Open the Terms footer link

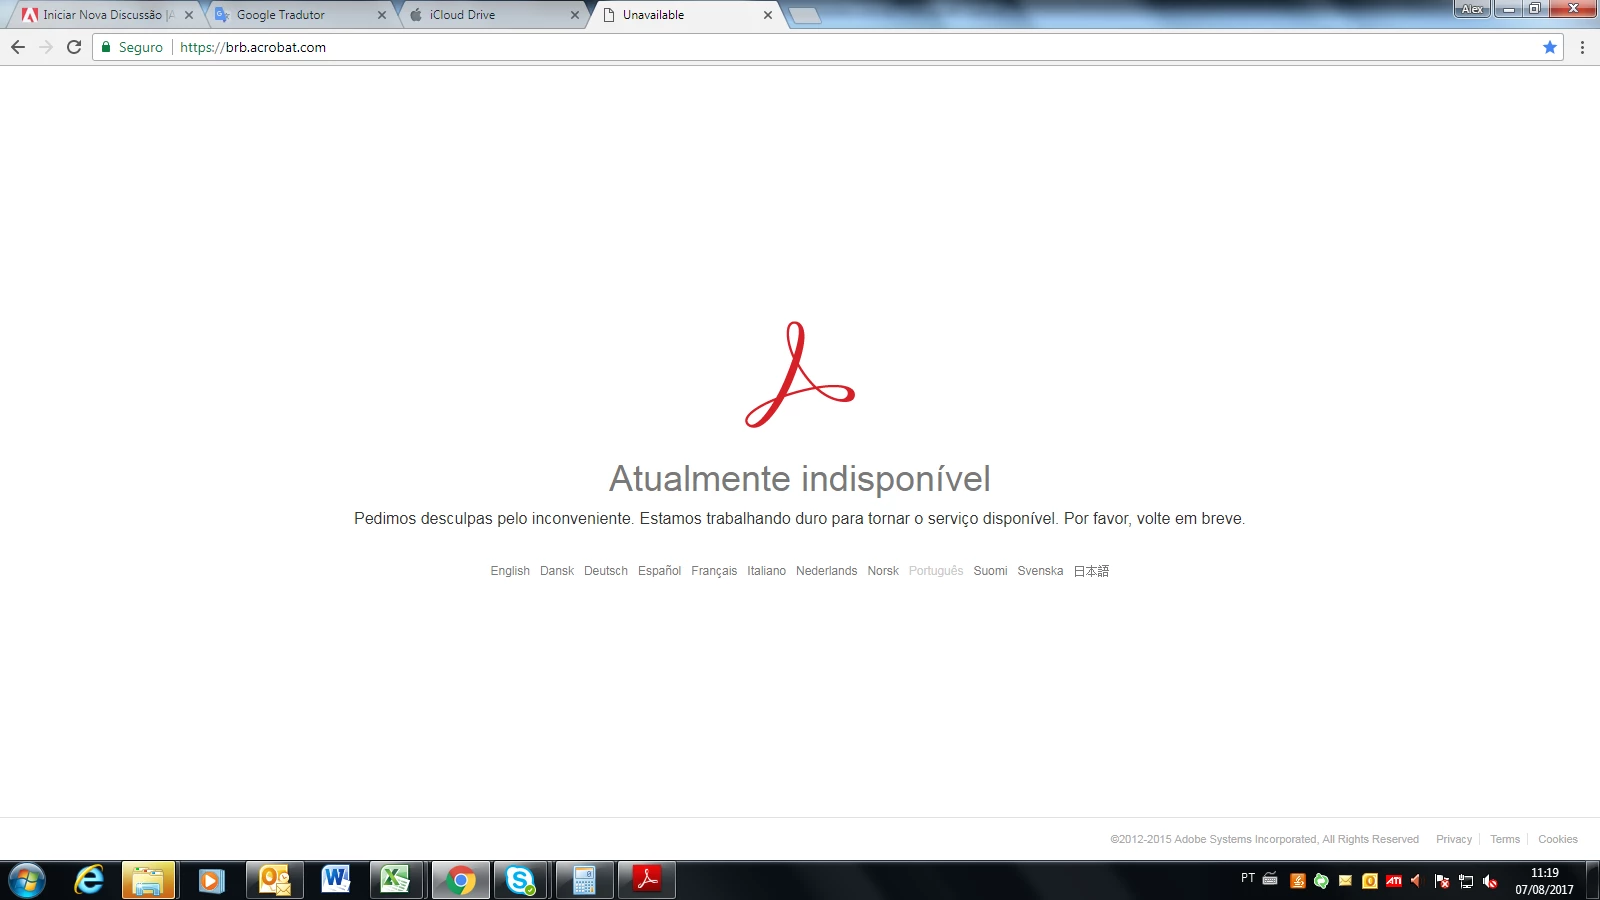[x=1505, y=839]
